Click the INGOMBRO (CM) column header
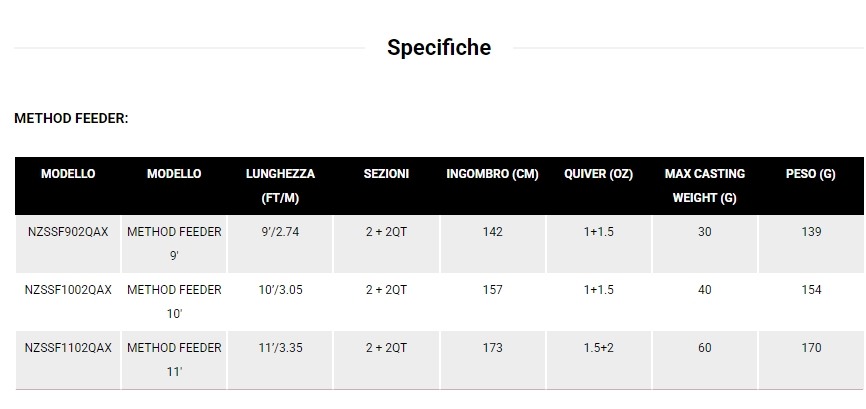This screenshot has width=866, height=409. pos(492,174)
